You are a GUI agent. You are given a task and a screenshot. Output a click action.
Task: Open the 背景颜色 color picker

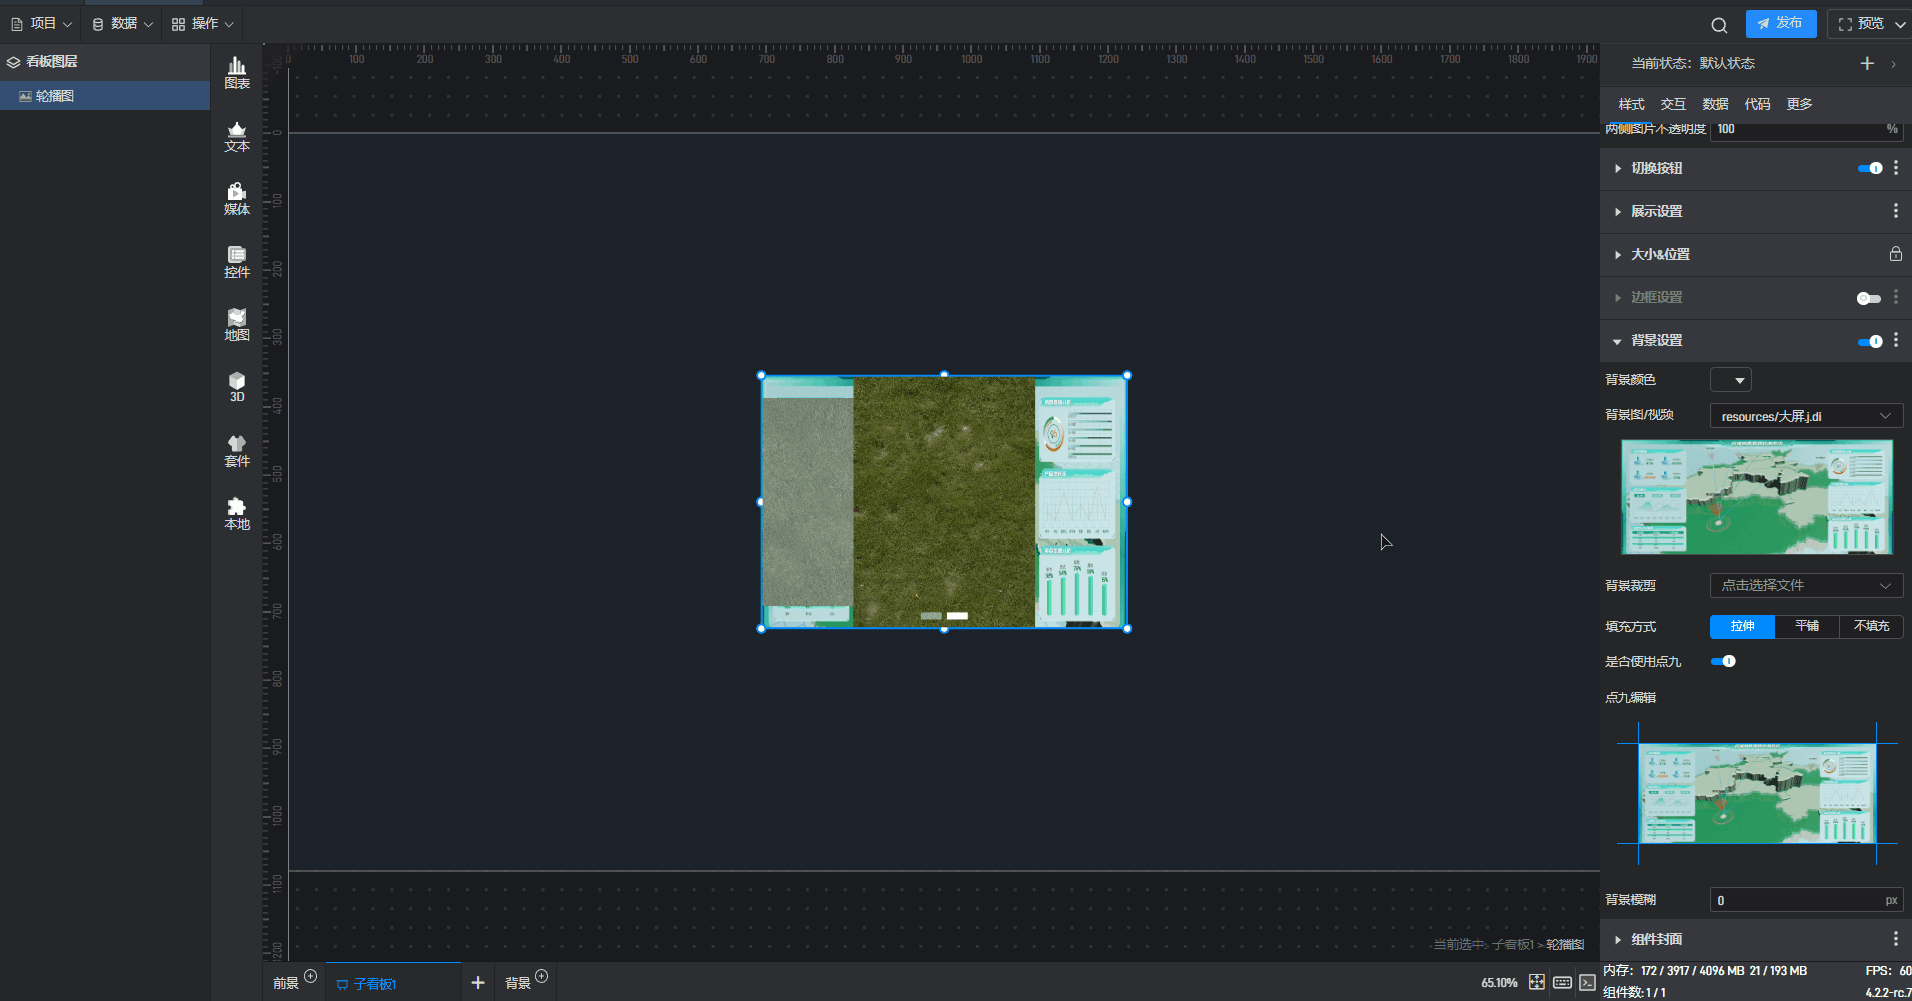[x=1730, y=380]
